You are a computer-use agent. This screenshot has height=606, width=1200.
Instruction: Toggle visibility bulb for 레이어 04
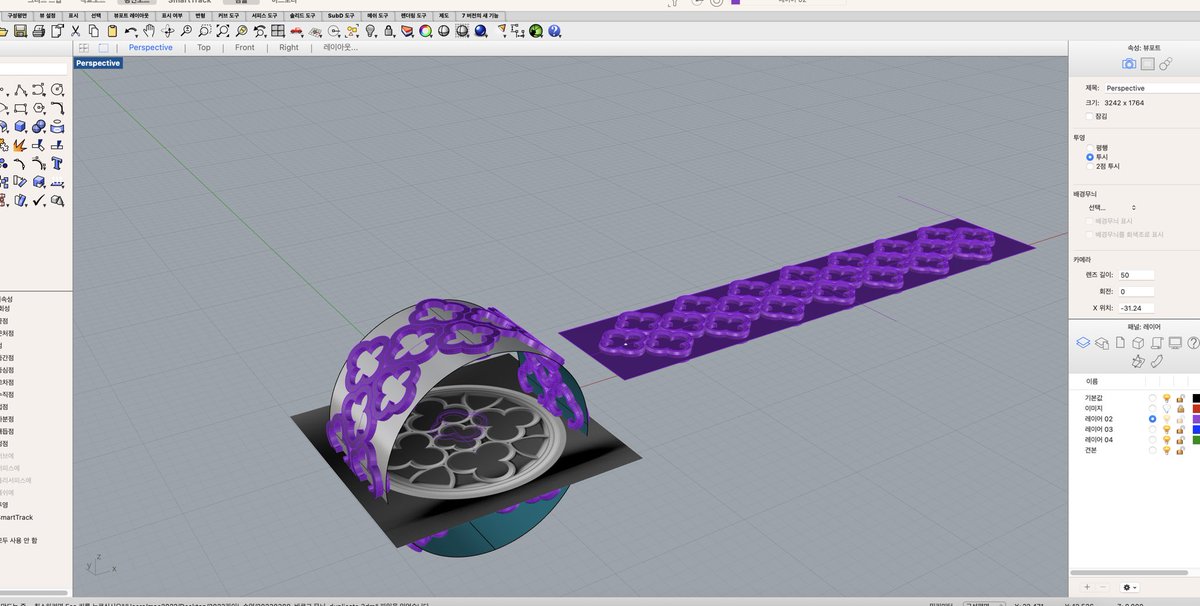1166,440
